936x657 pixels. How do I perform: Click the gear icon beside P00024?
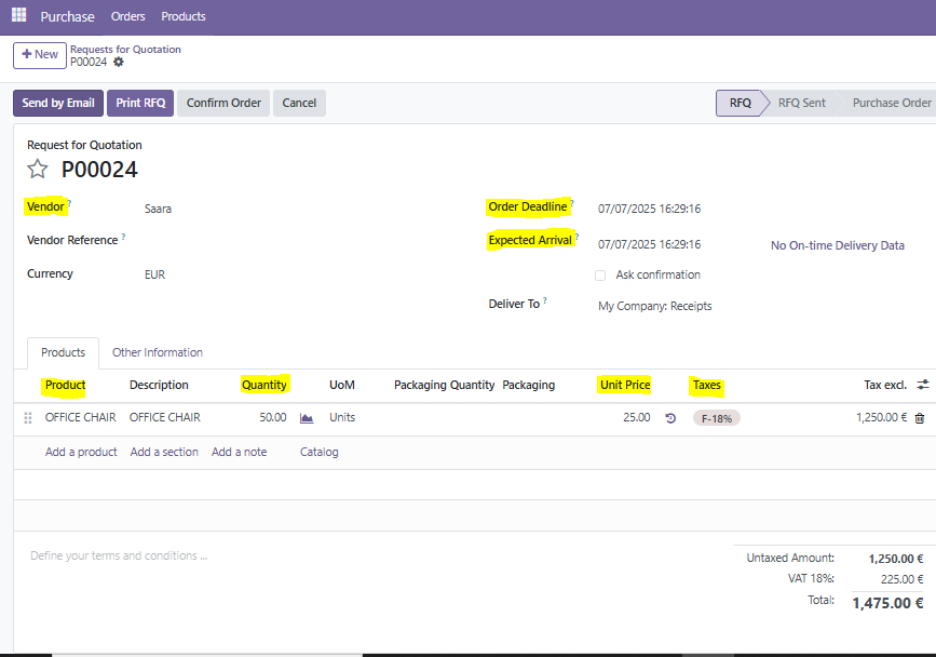click(x=119, y=62)
